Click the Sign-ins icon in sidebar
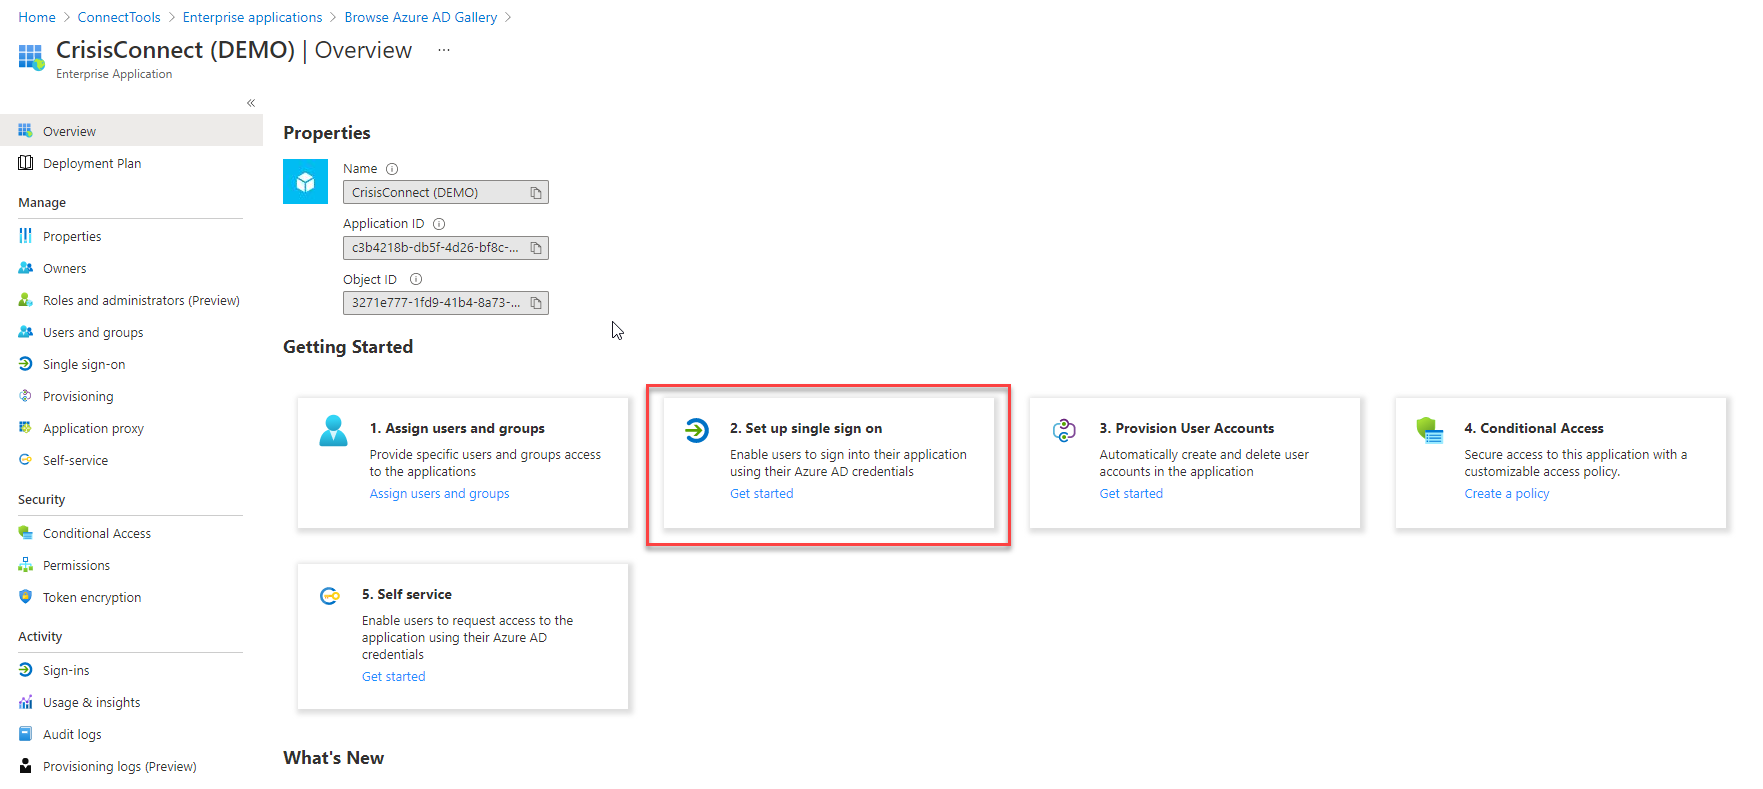 (25, 670)
